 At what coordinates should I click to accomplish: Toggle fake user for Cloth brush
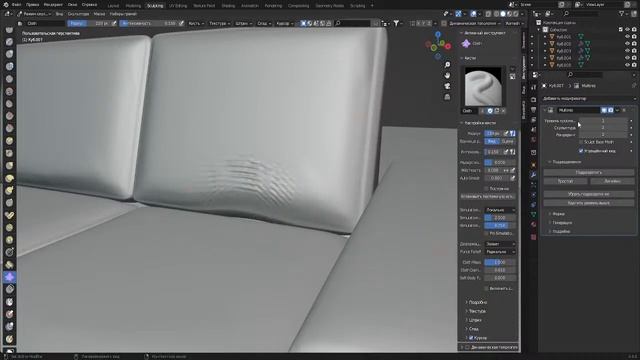[x=490, y=111]
